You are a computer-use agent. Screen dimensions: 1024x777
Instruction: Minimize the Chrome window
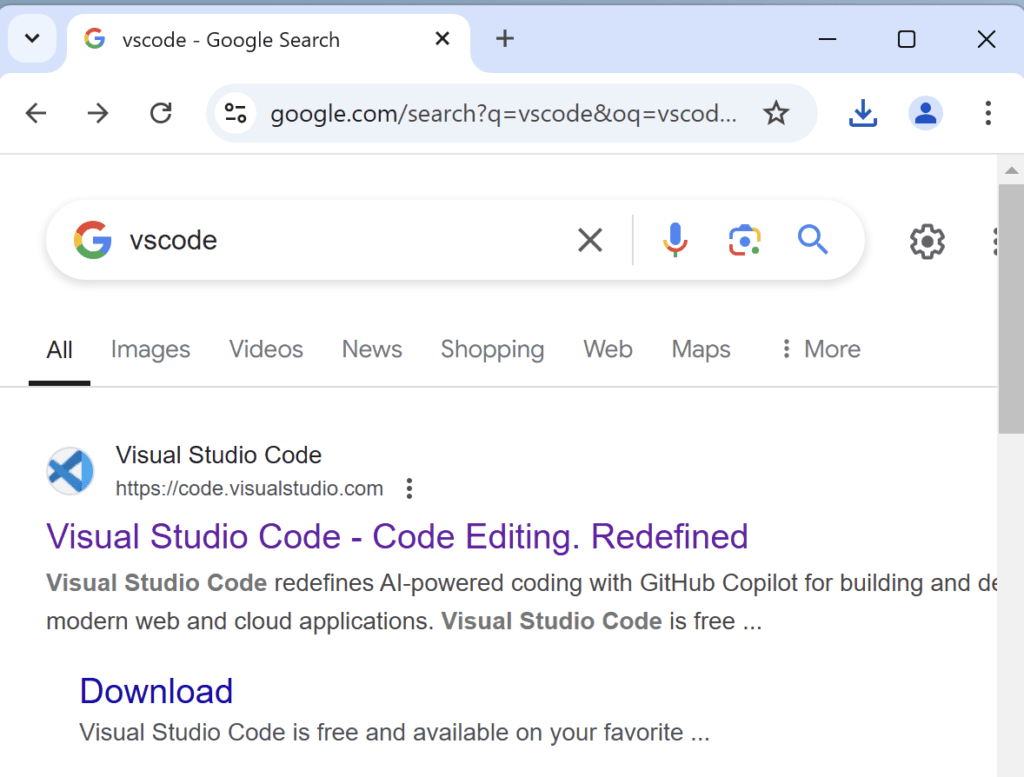tap(827, 39)
